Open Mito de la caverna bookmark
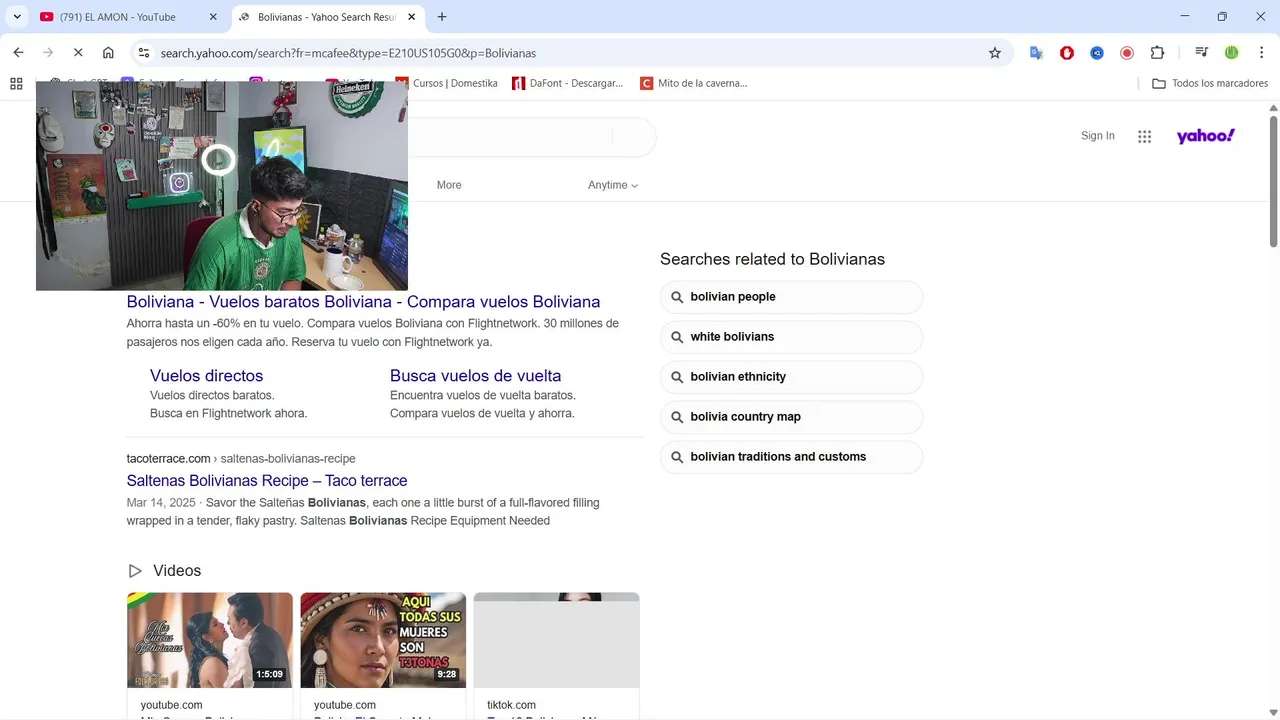Viewport: 1280px width, 720px height. (694, 84)
